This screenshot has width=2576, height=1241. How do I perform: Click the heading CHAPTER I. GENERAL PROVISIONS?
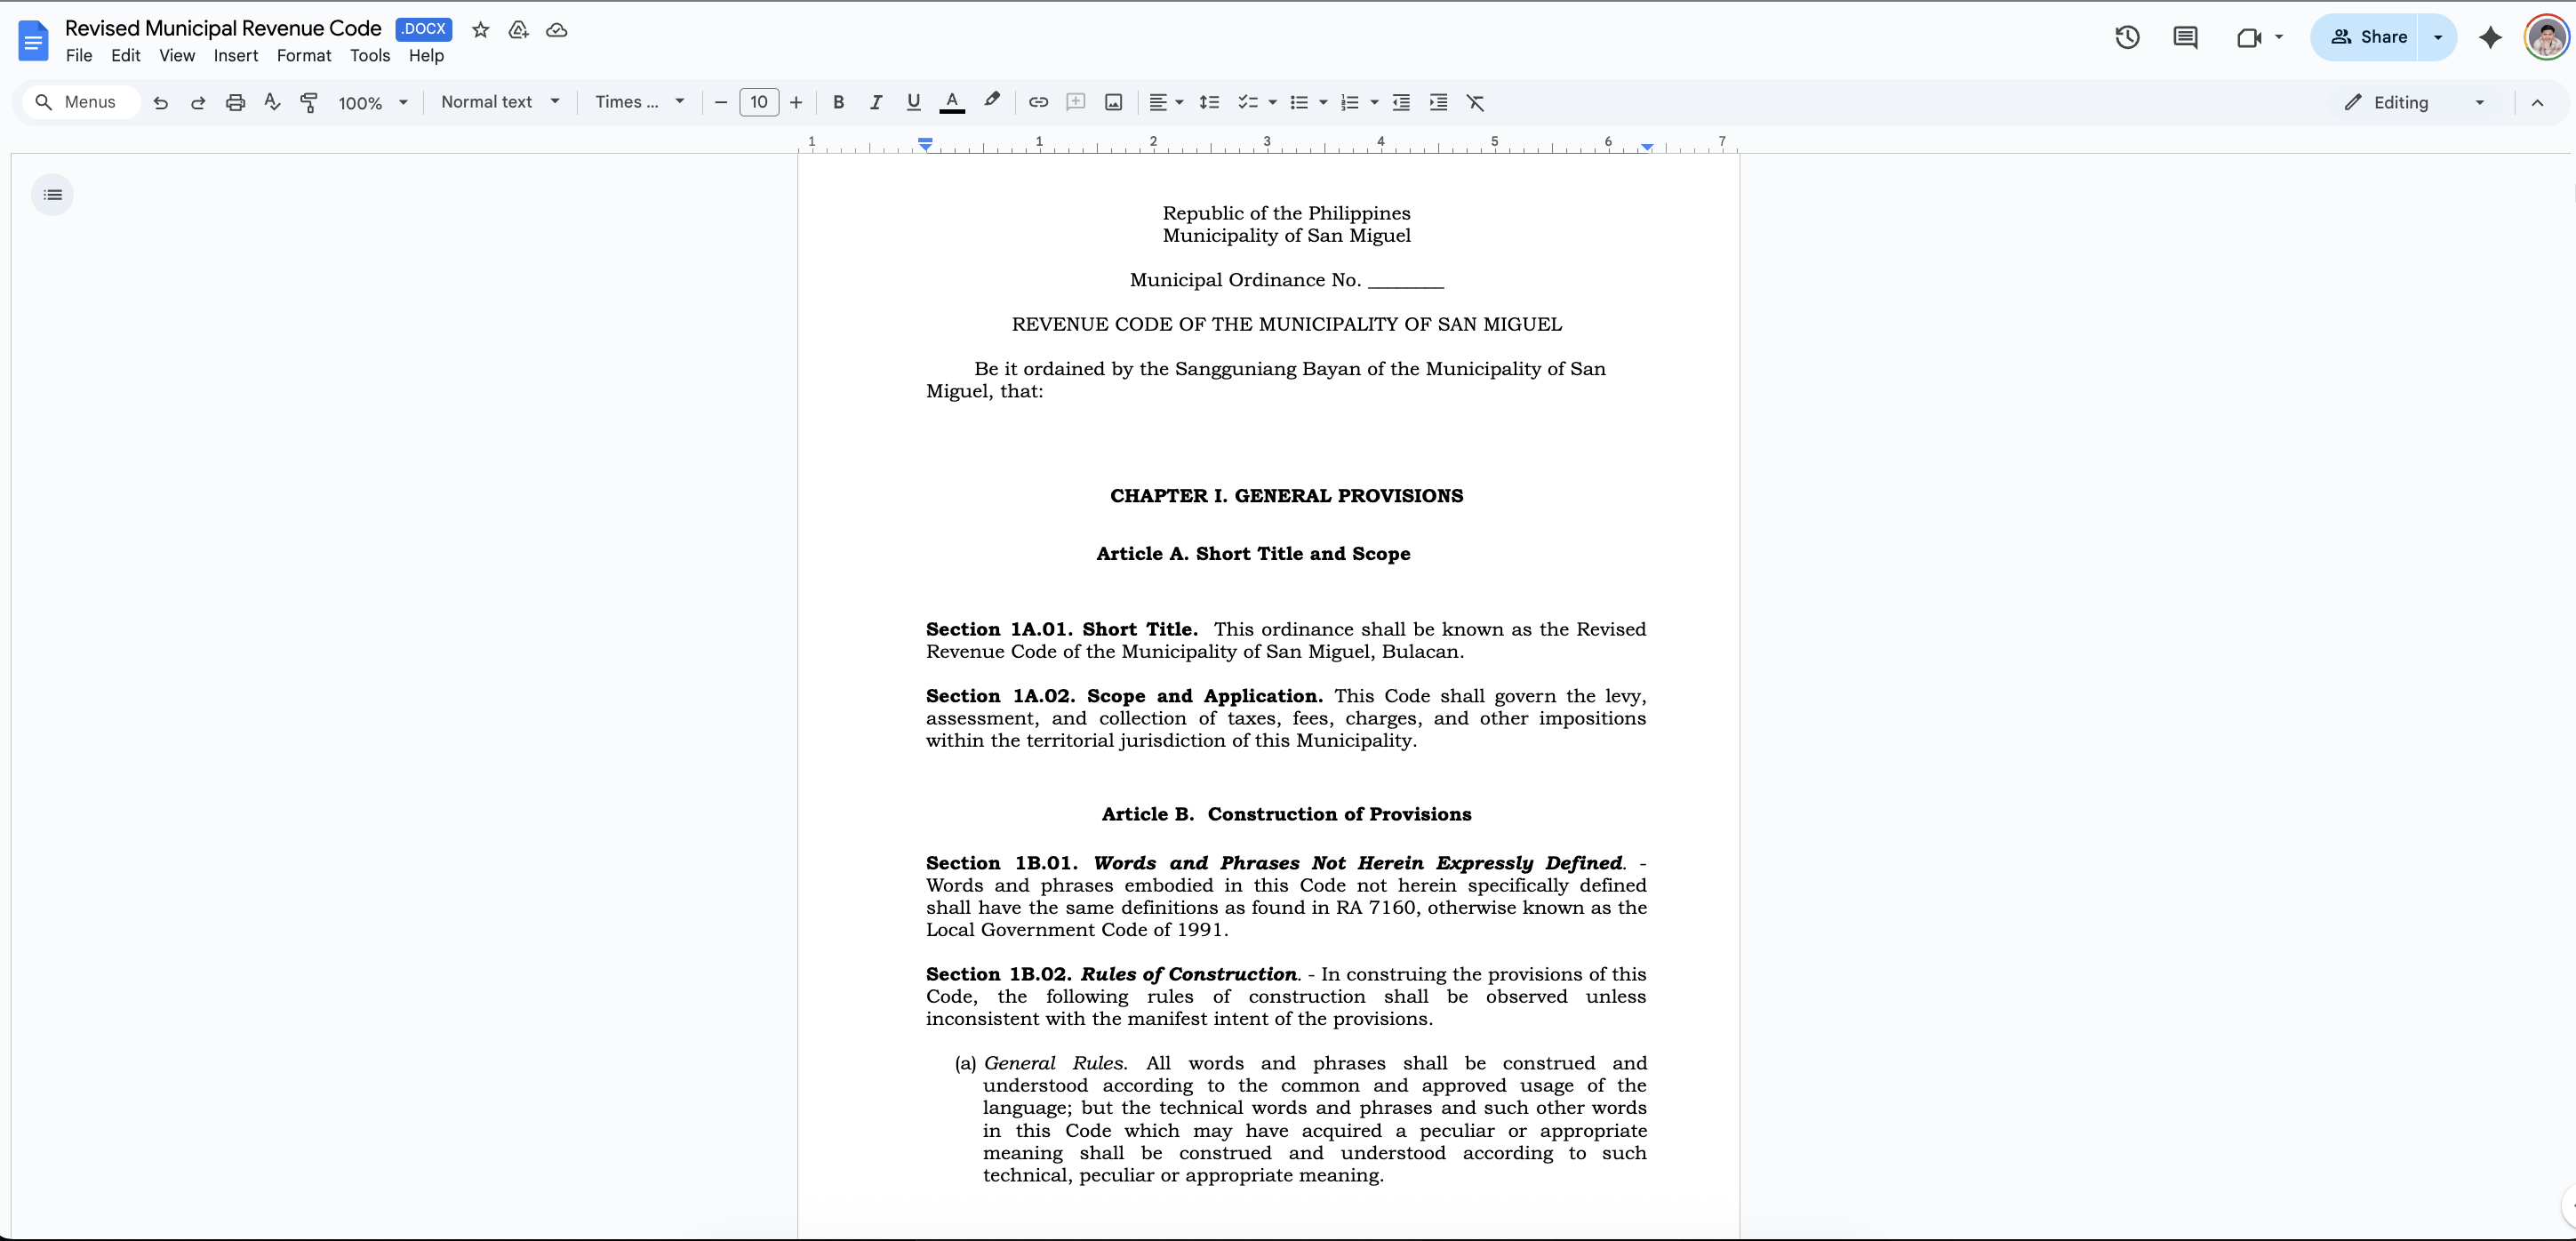click(x=1286, y=496)
